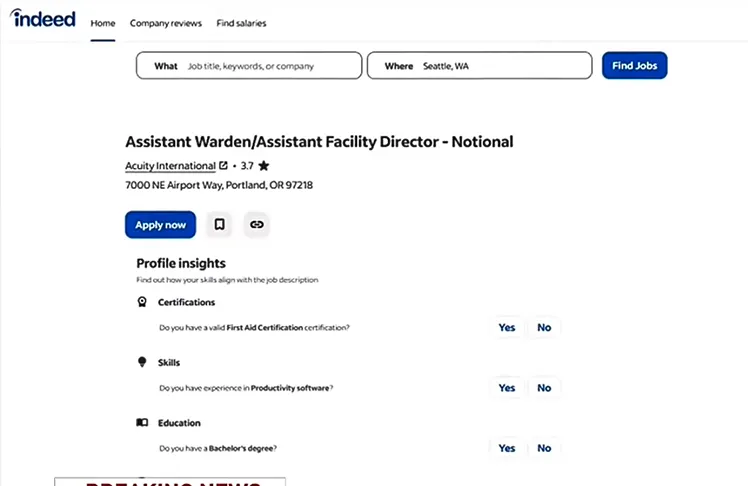Save job with bookmark icon
748x486 pixels.
tap(219, 225)
